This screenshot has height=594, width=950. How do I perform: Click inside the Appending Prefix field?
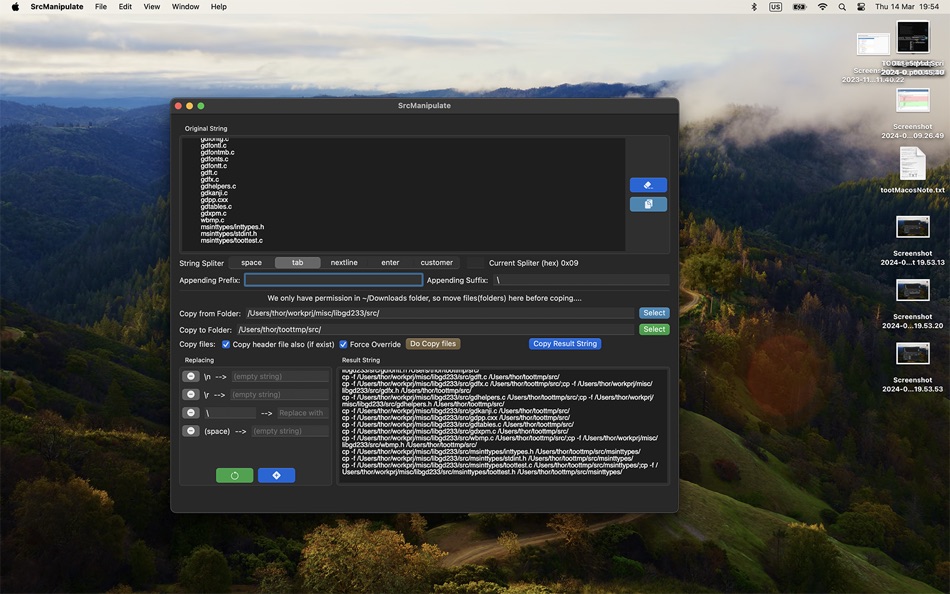(x=332, y=279)
